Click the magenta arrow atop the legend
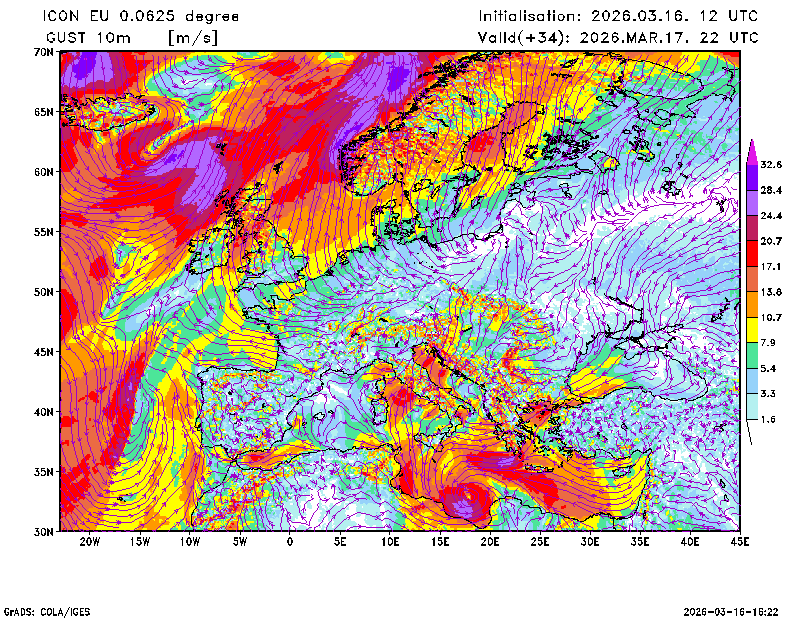The image size is (800, 618). click(750, 150)
